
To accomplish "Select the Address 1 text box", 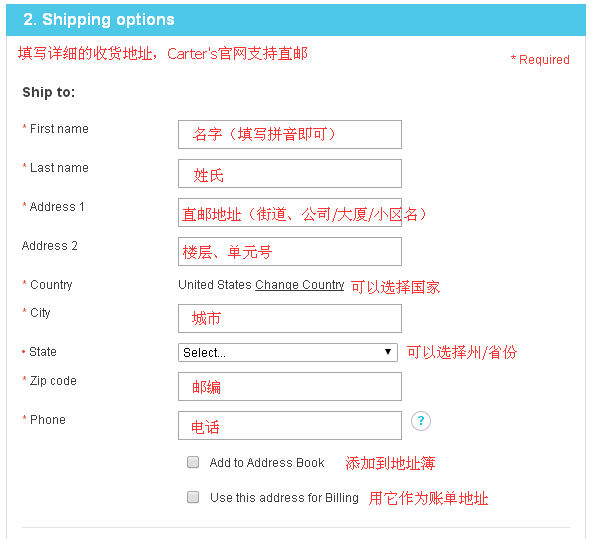I will 290,213.
